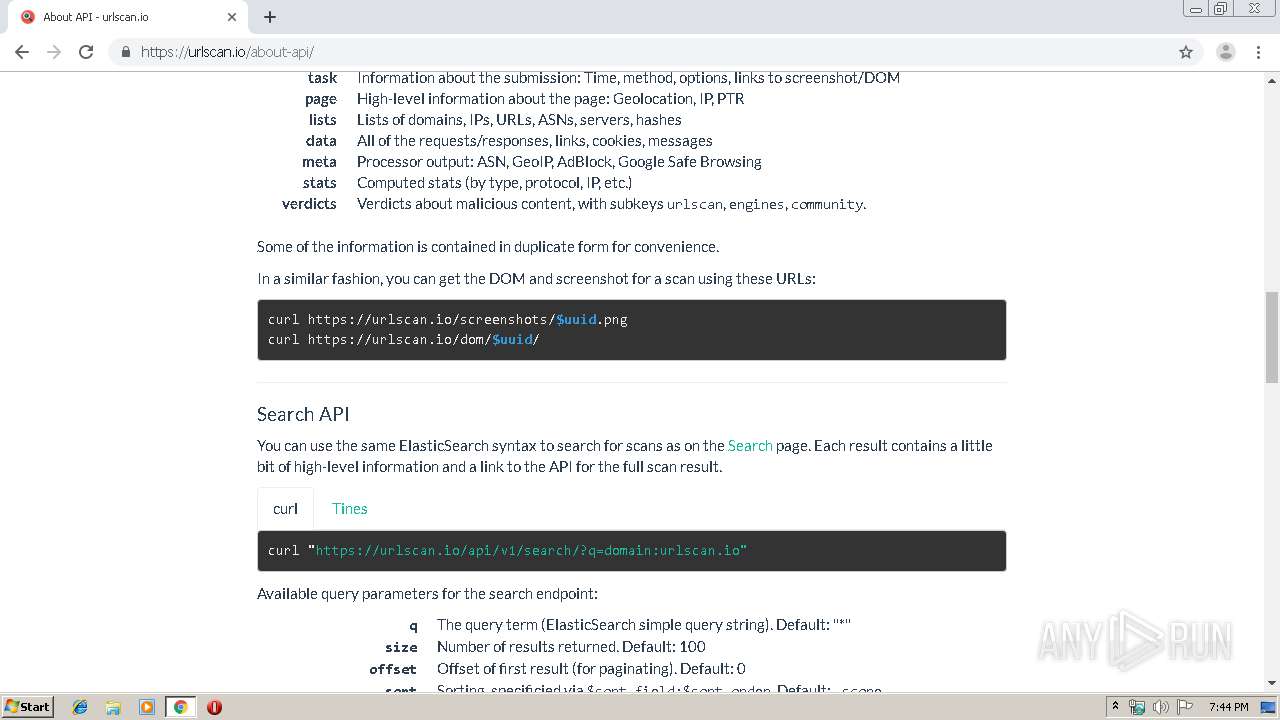1280x720 pixels.
Task: Show hidden system tray icons
Action: [1115, 707]
